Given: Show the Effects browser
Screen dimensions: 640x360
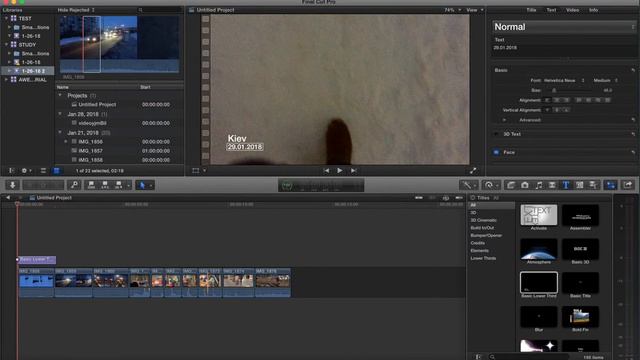Looking at the screenshot, I should pyautogui.click(x=511, y=185).
